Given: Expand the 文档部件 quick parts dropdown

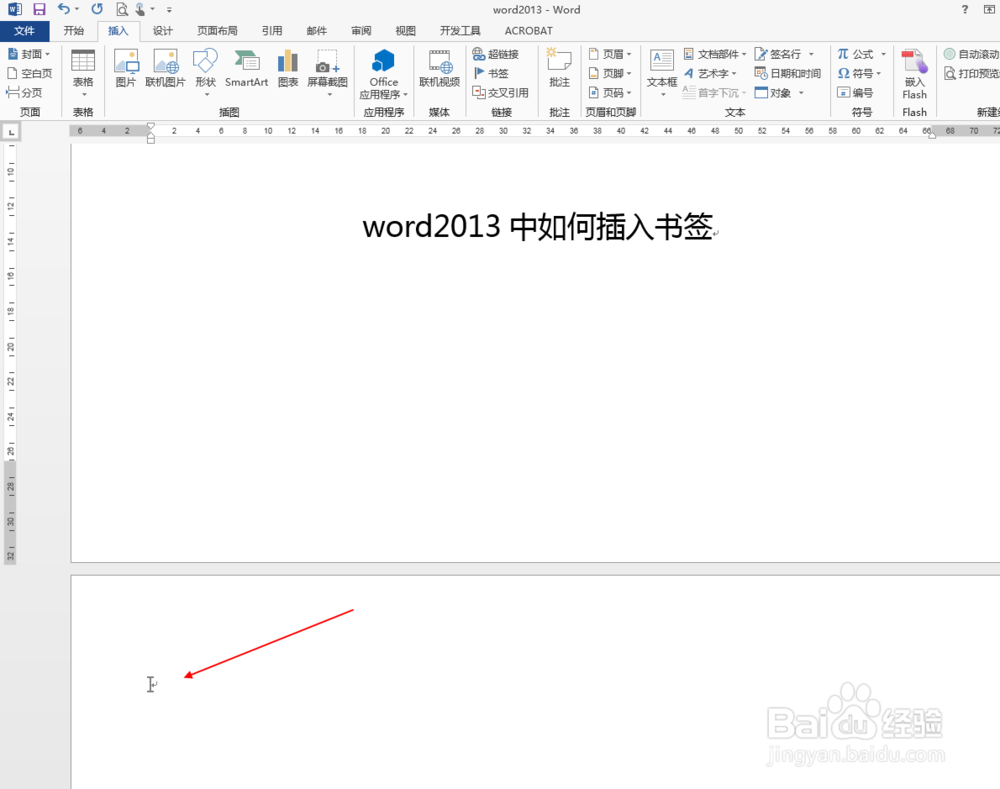Looking at the screenshot, I should (x=744, y=54).
